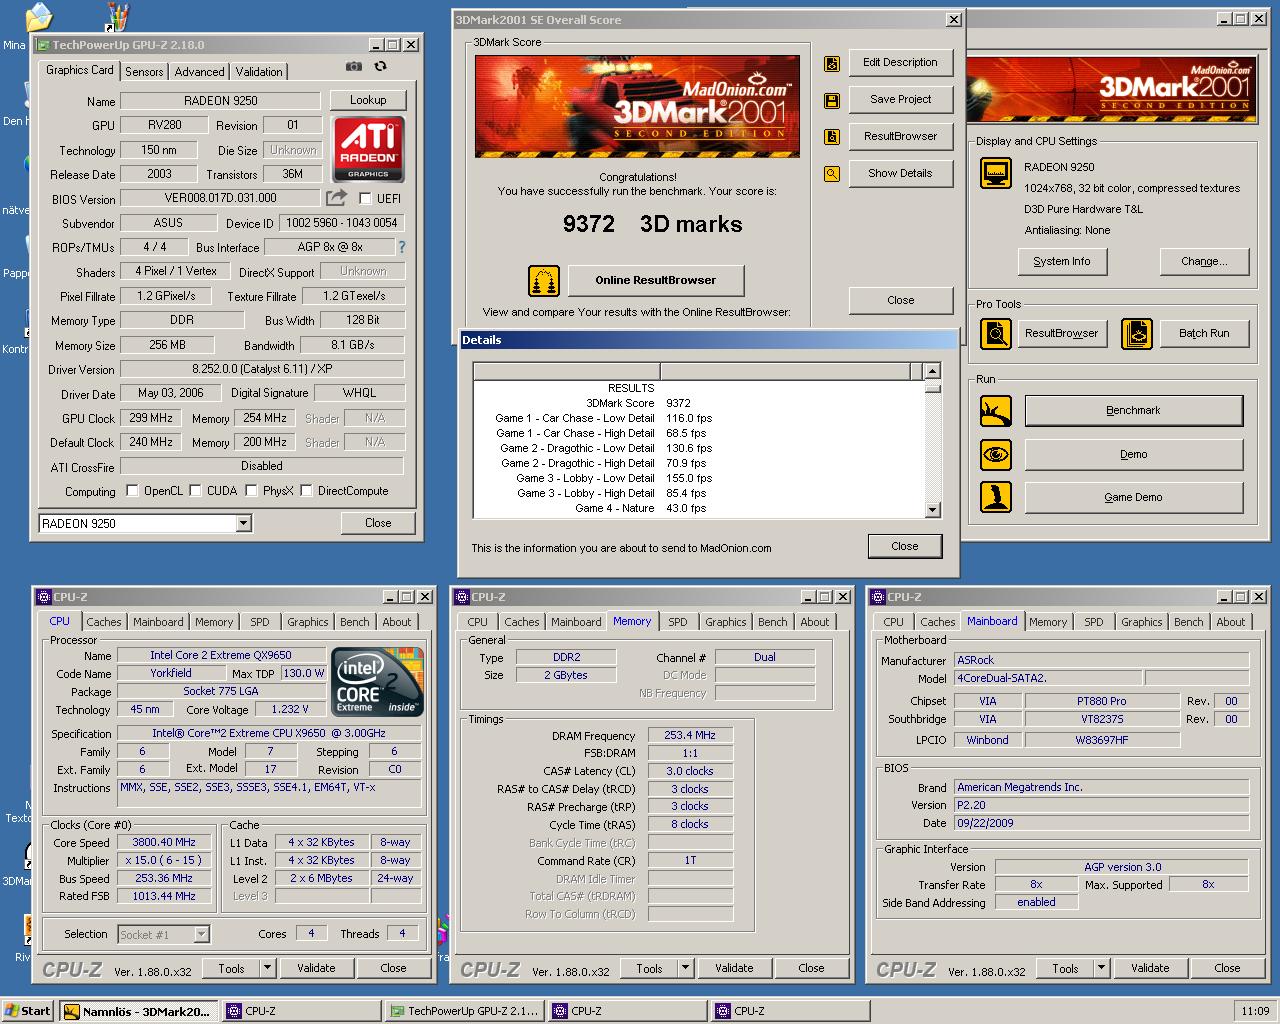Switch to the Advanced tab in GPU-Z
Screen dimensions: 1280x1024
[x=199, y=72]
